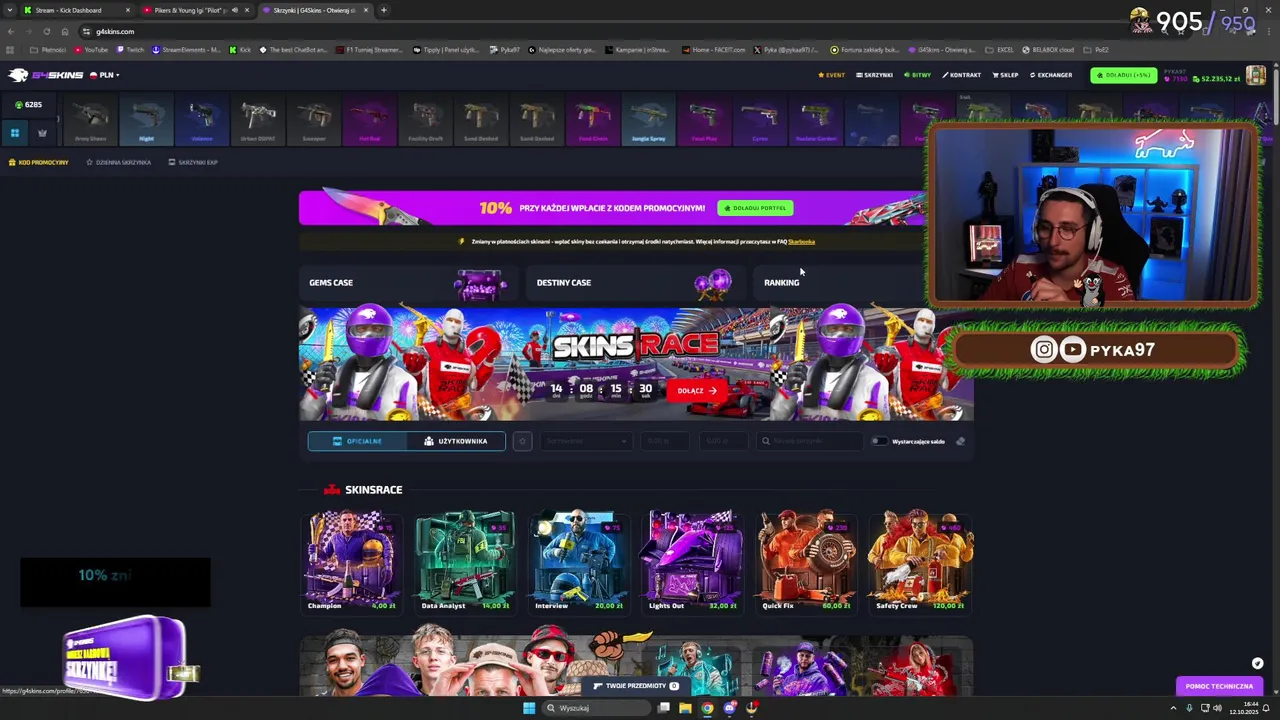Expand the PLN currency dropdown
The height and width of the screenshot is (720, 1280).
pos(104,75)
